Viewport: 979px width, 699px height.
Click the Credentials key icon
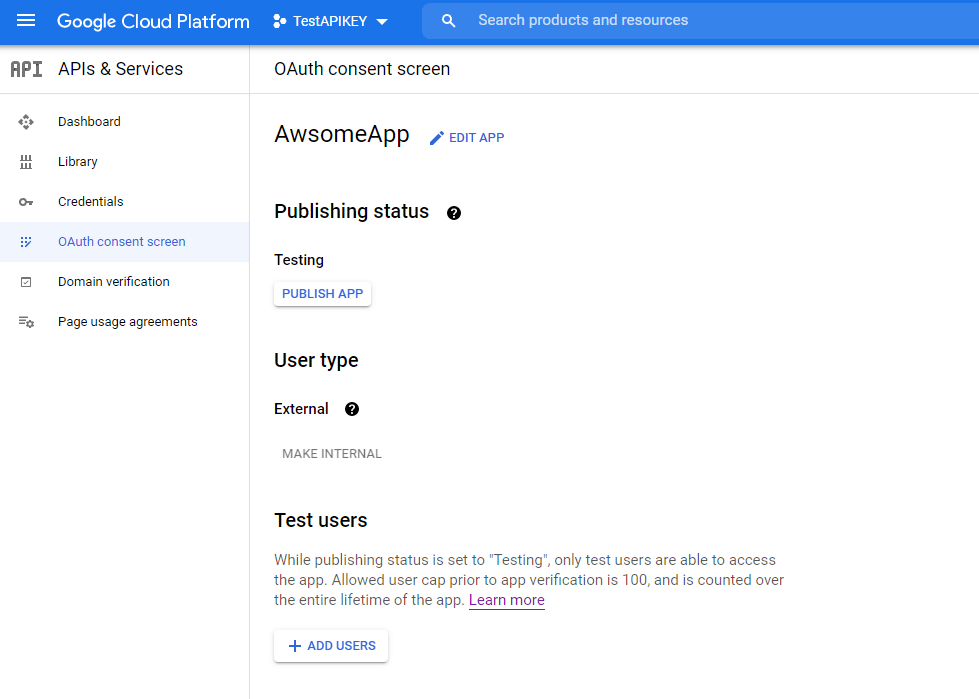pyautogui.click(x=25, y=201)
